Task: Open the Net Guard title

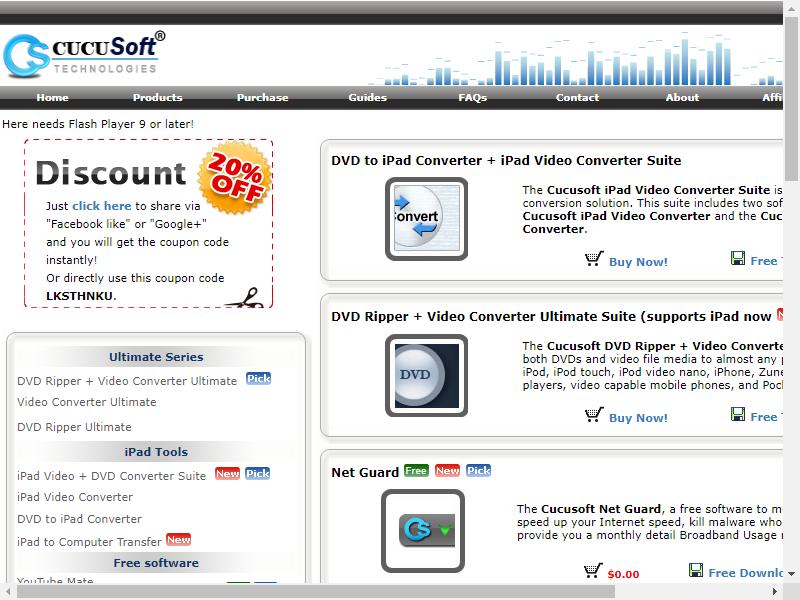Action: tap(365, 472)
